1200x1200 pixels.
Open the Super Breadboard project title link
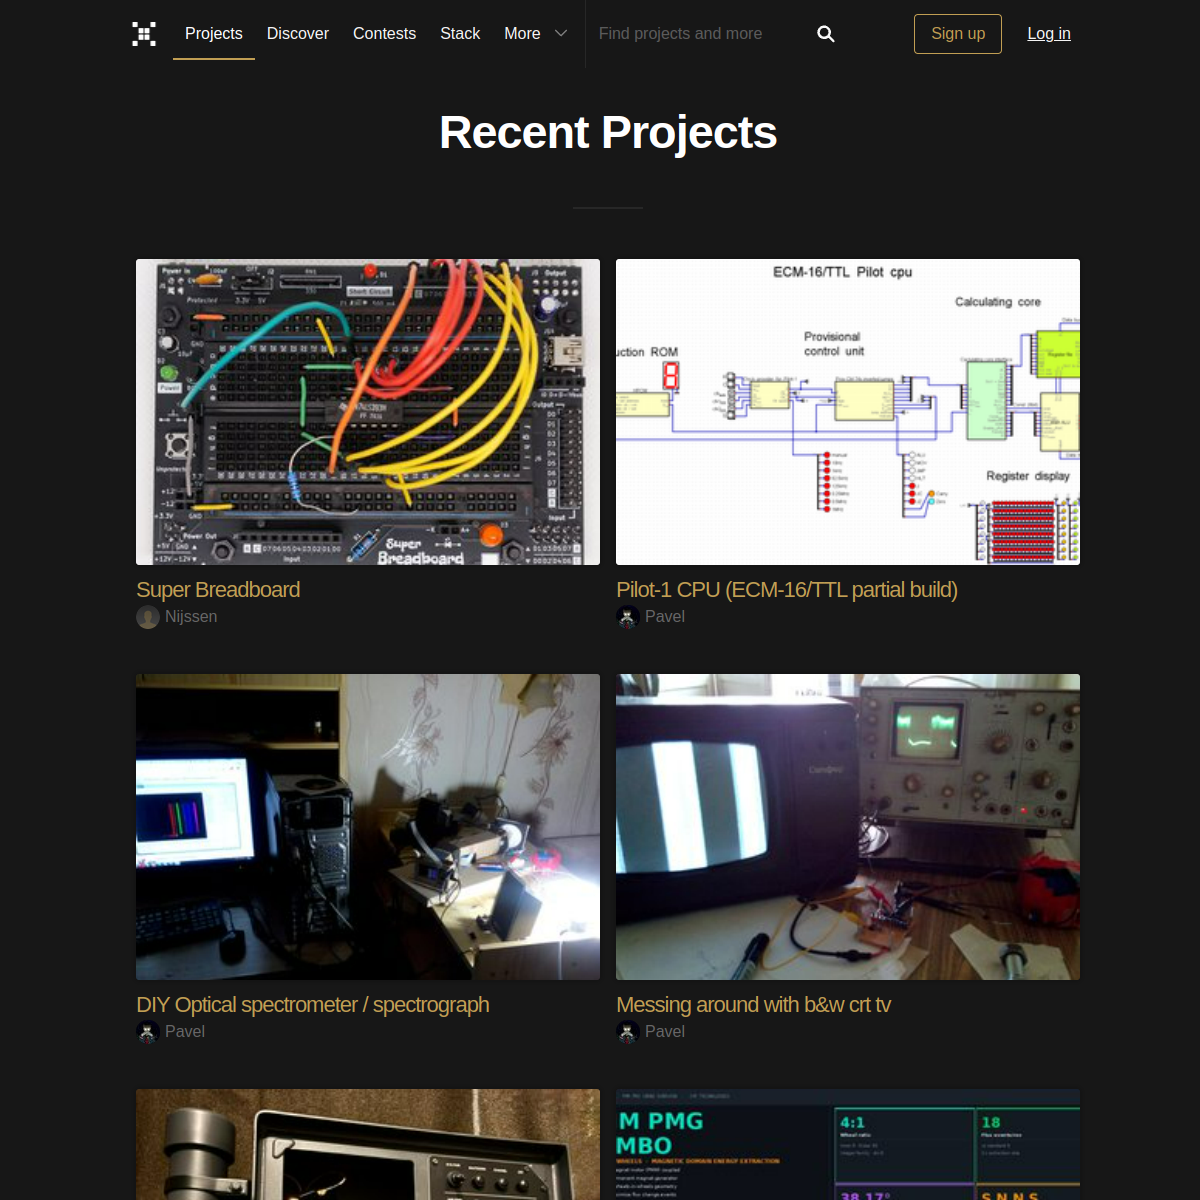coord(218,590)
